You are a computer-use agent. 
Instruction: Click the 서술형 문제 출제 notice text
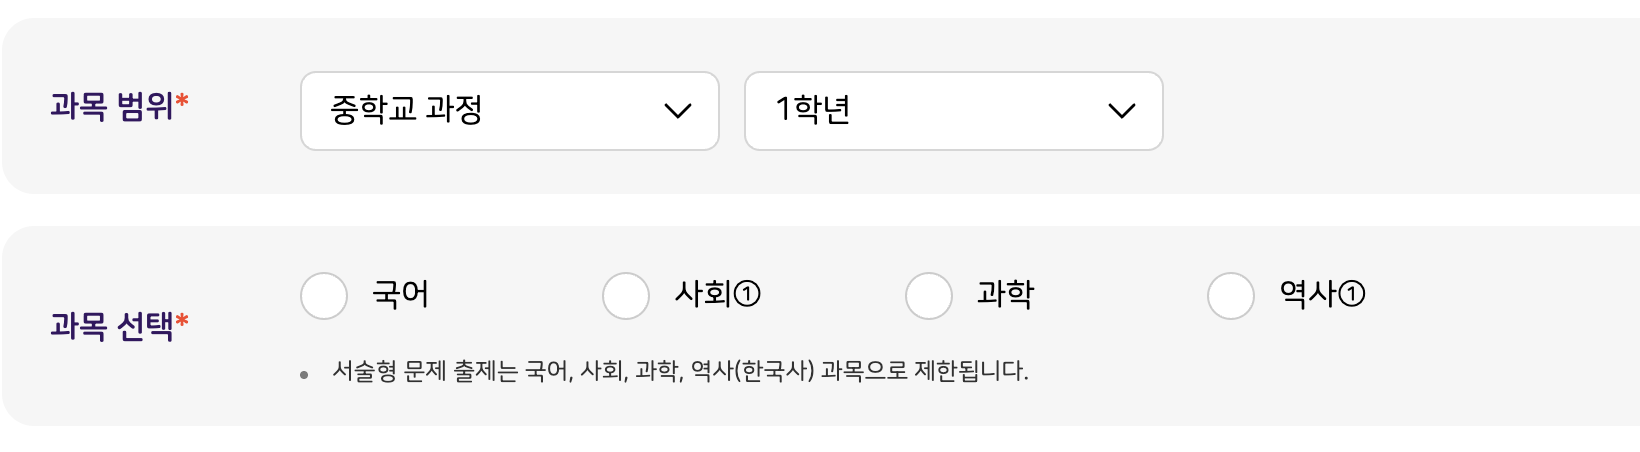680,371
